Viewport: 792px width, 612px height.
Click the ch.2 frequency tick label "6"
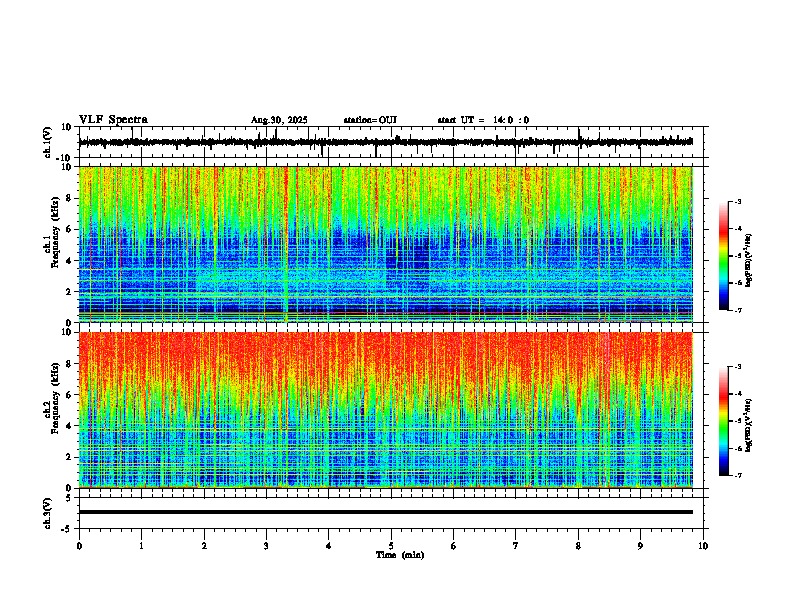click(x=69, y=395)
